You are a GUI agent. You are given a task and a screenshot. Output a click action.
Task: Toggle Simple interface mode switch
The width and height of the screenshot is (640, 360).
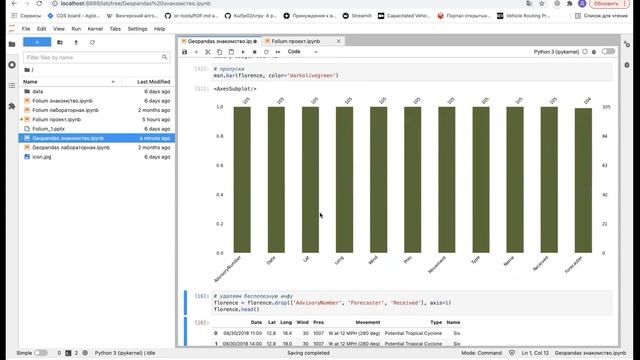[41, 353]
